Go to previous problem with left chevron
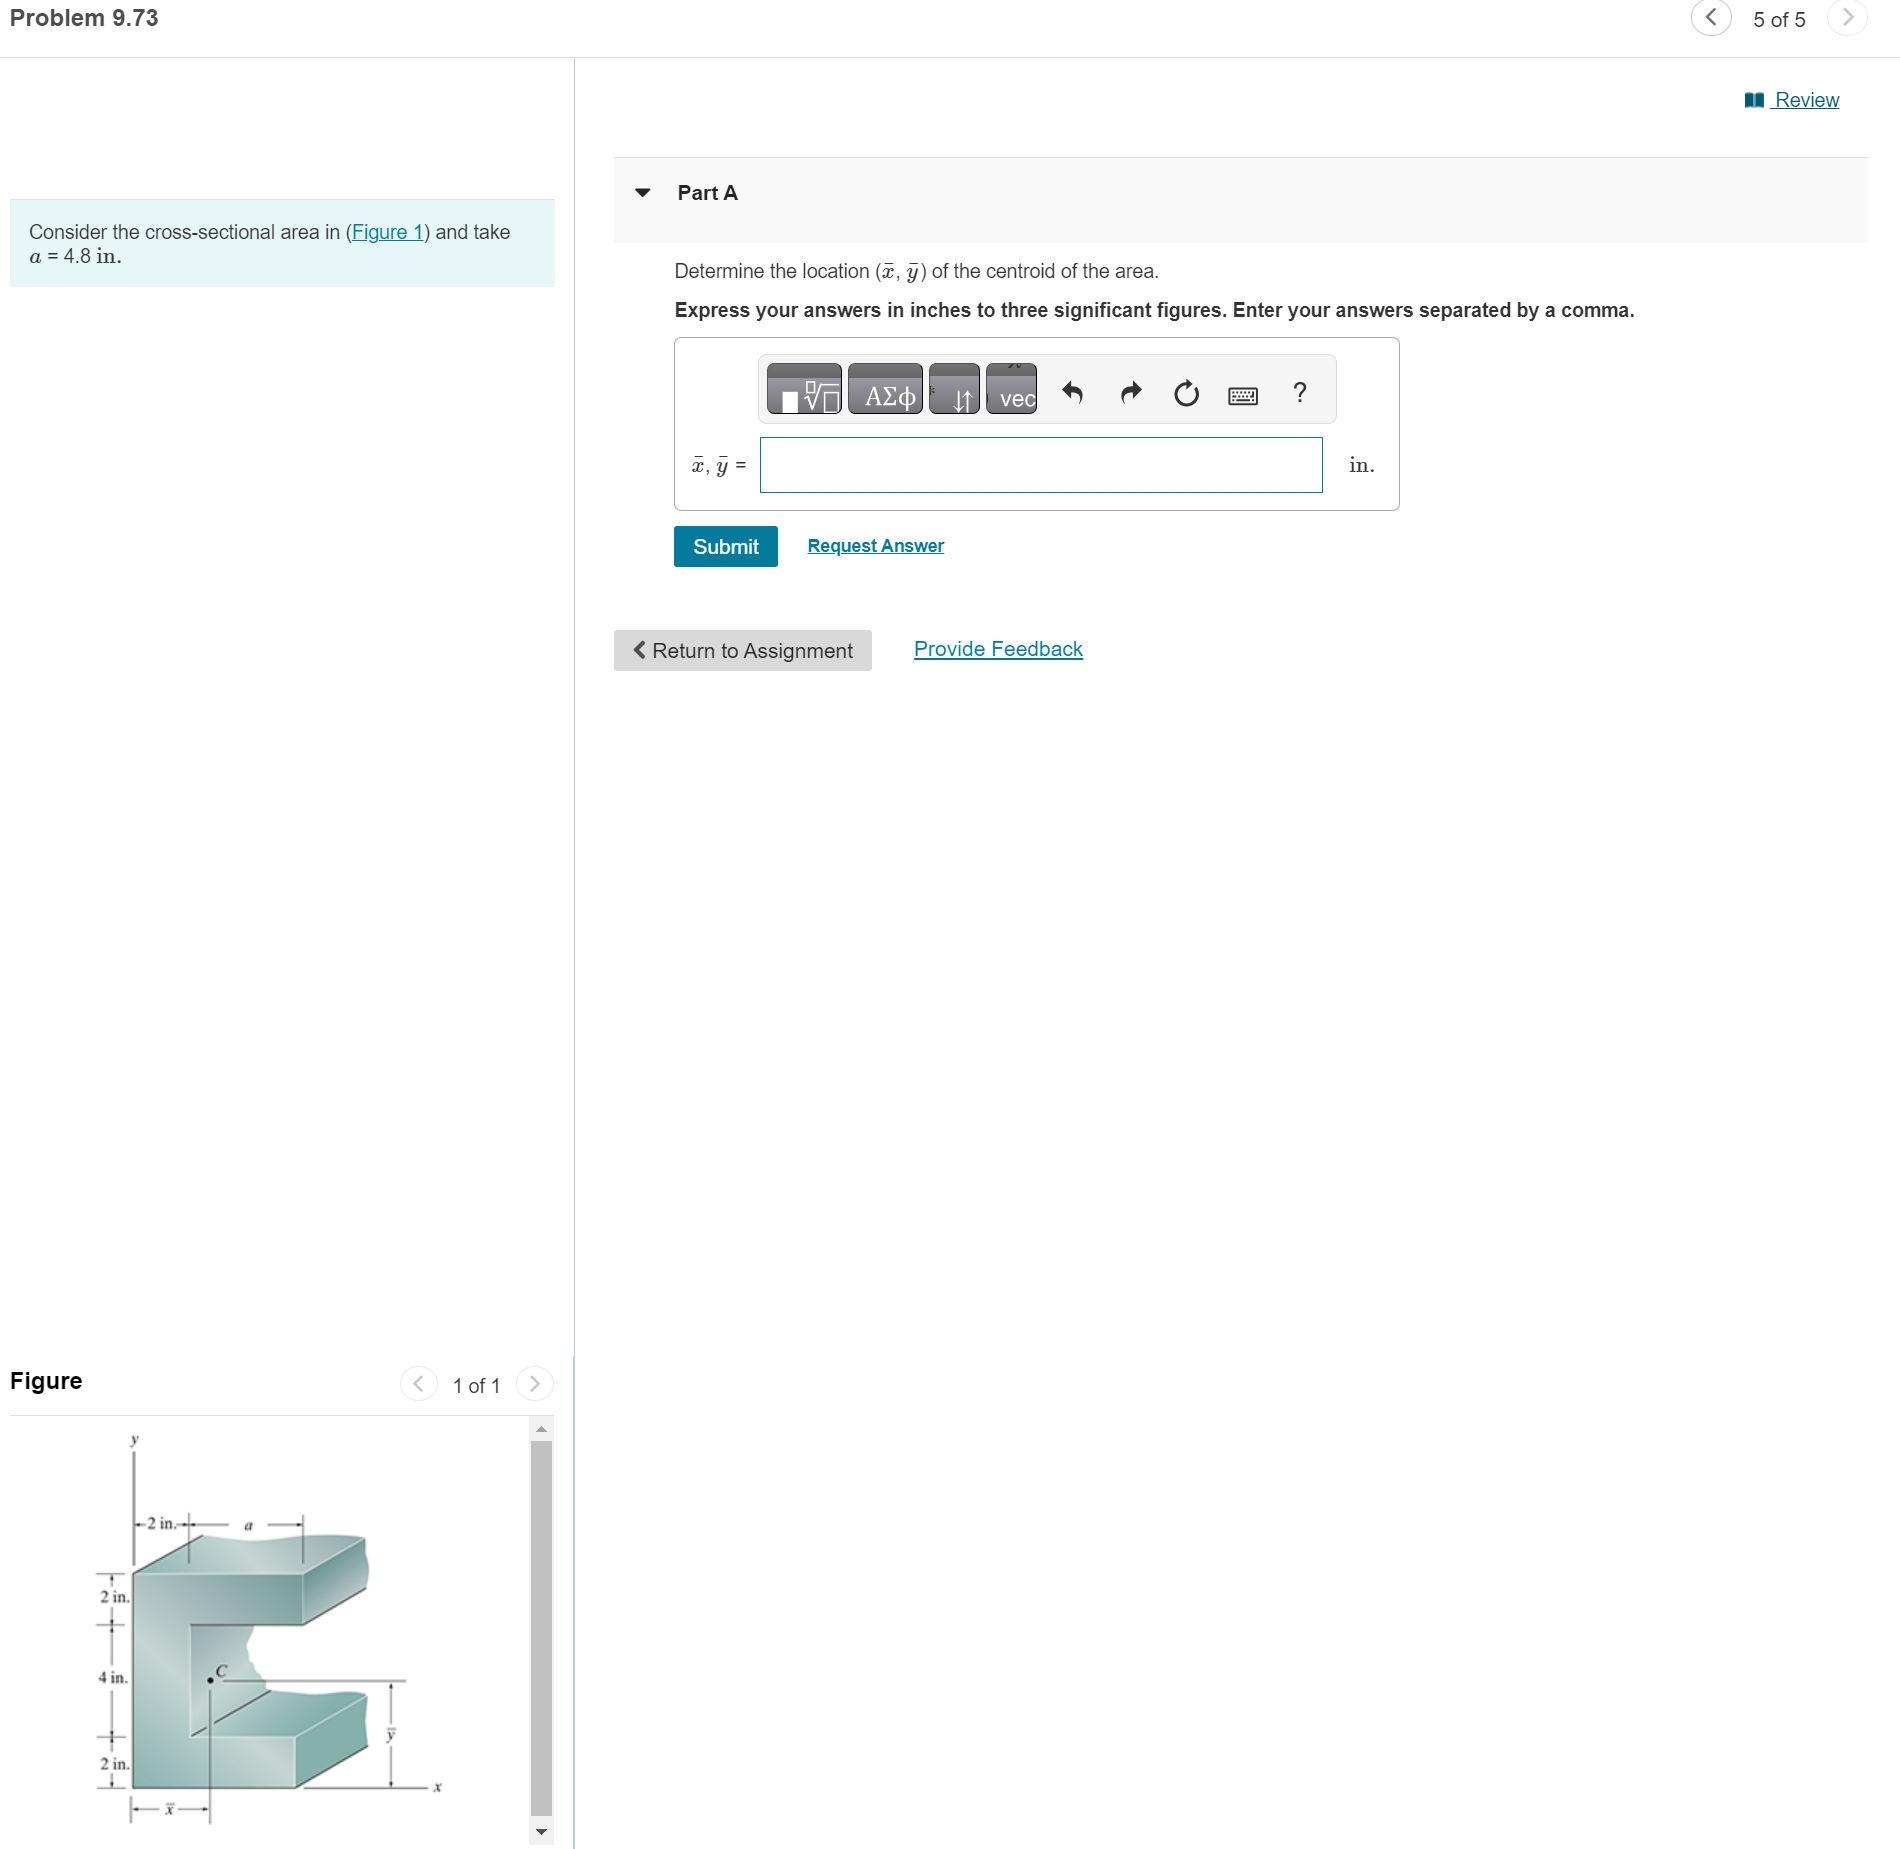 click(1710, 19)
